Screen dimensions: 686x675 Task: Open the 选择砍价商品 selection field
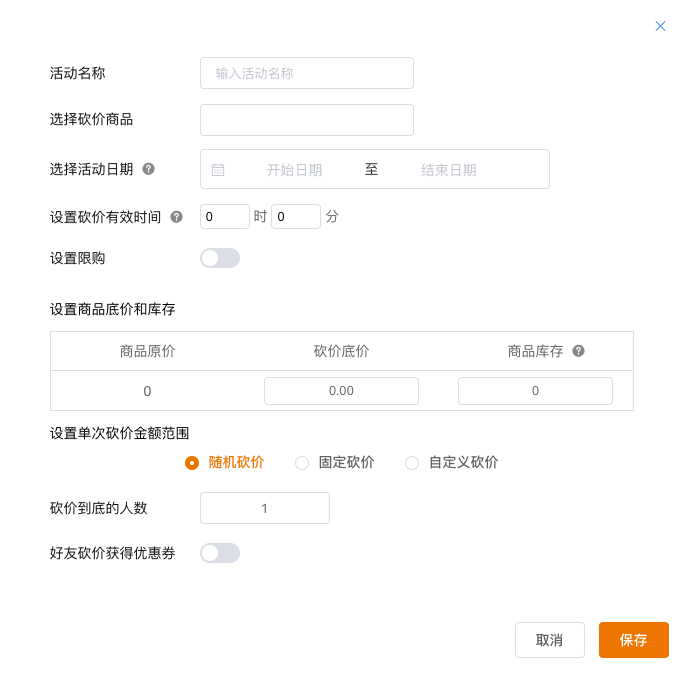[x=307, y=120]
